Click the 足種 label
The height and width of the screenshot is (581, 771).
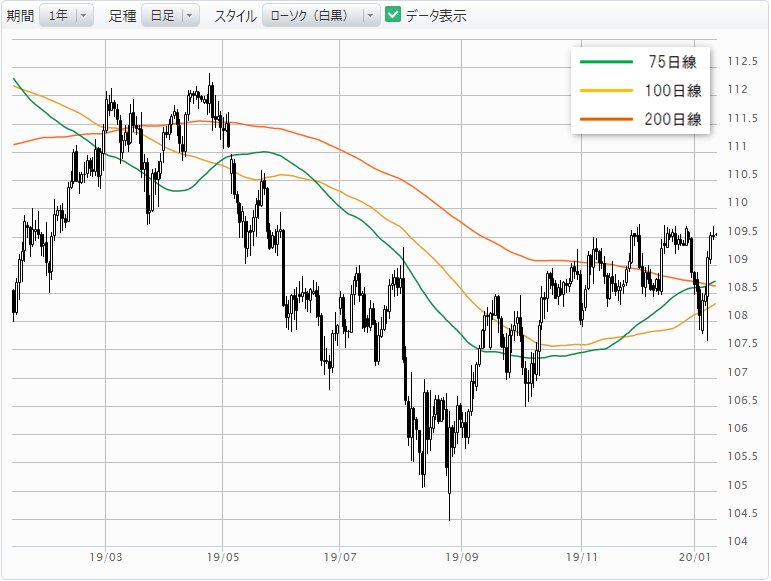pos(122,16)
